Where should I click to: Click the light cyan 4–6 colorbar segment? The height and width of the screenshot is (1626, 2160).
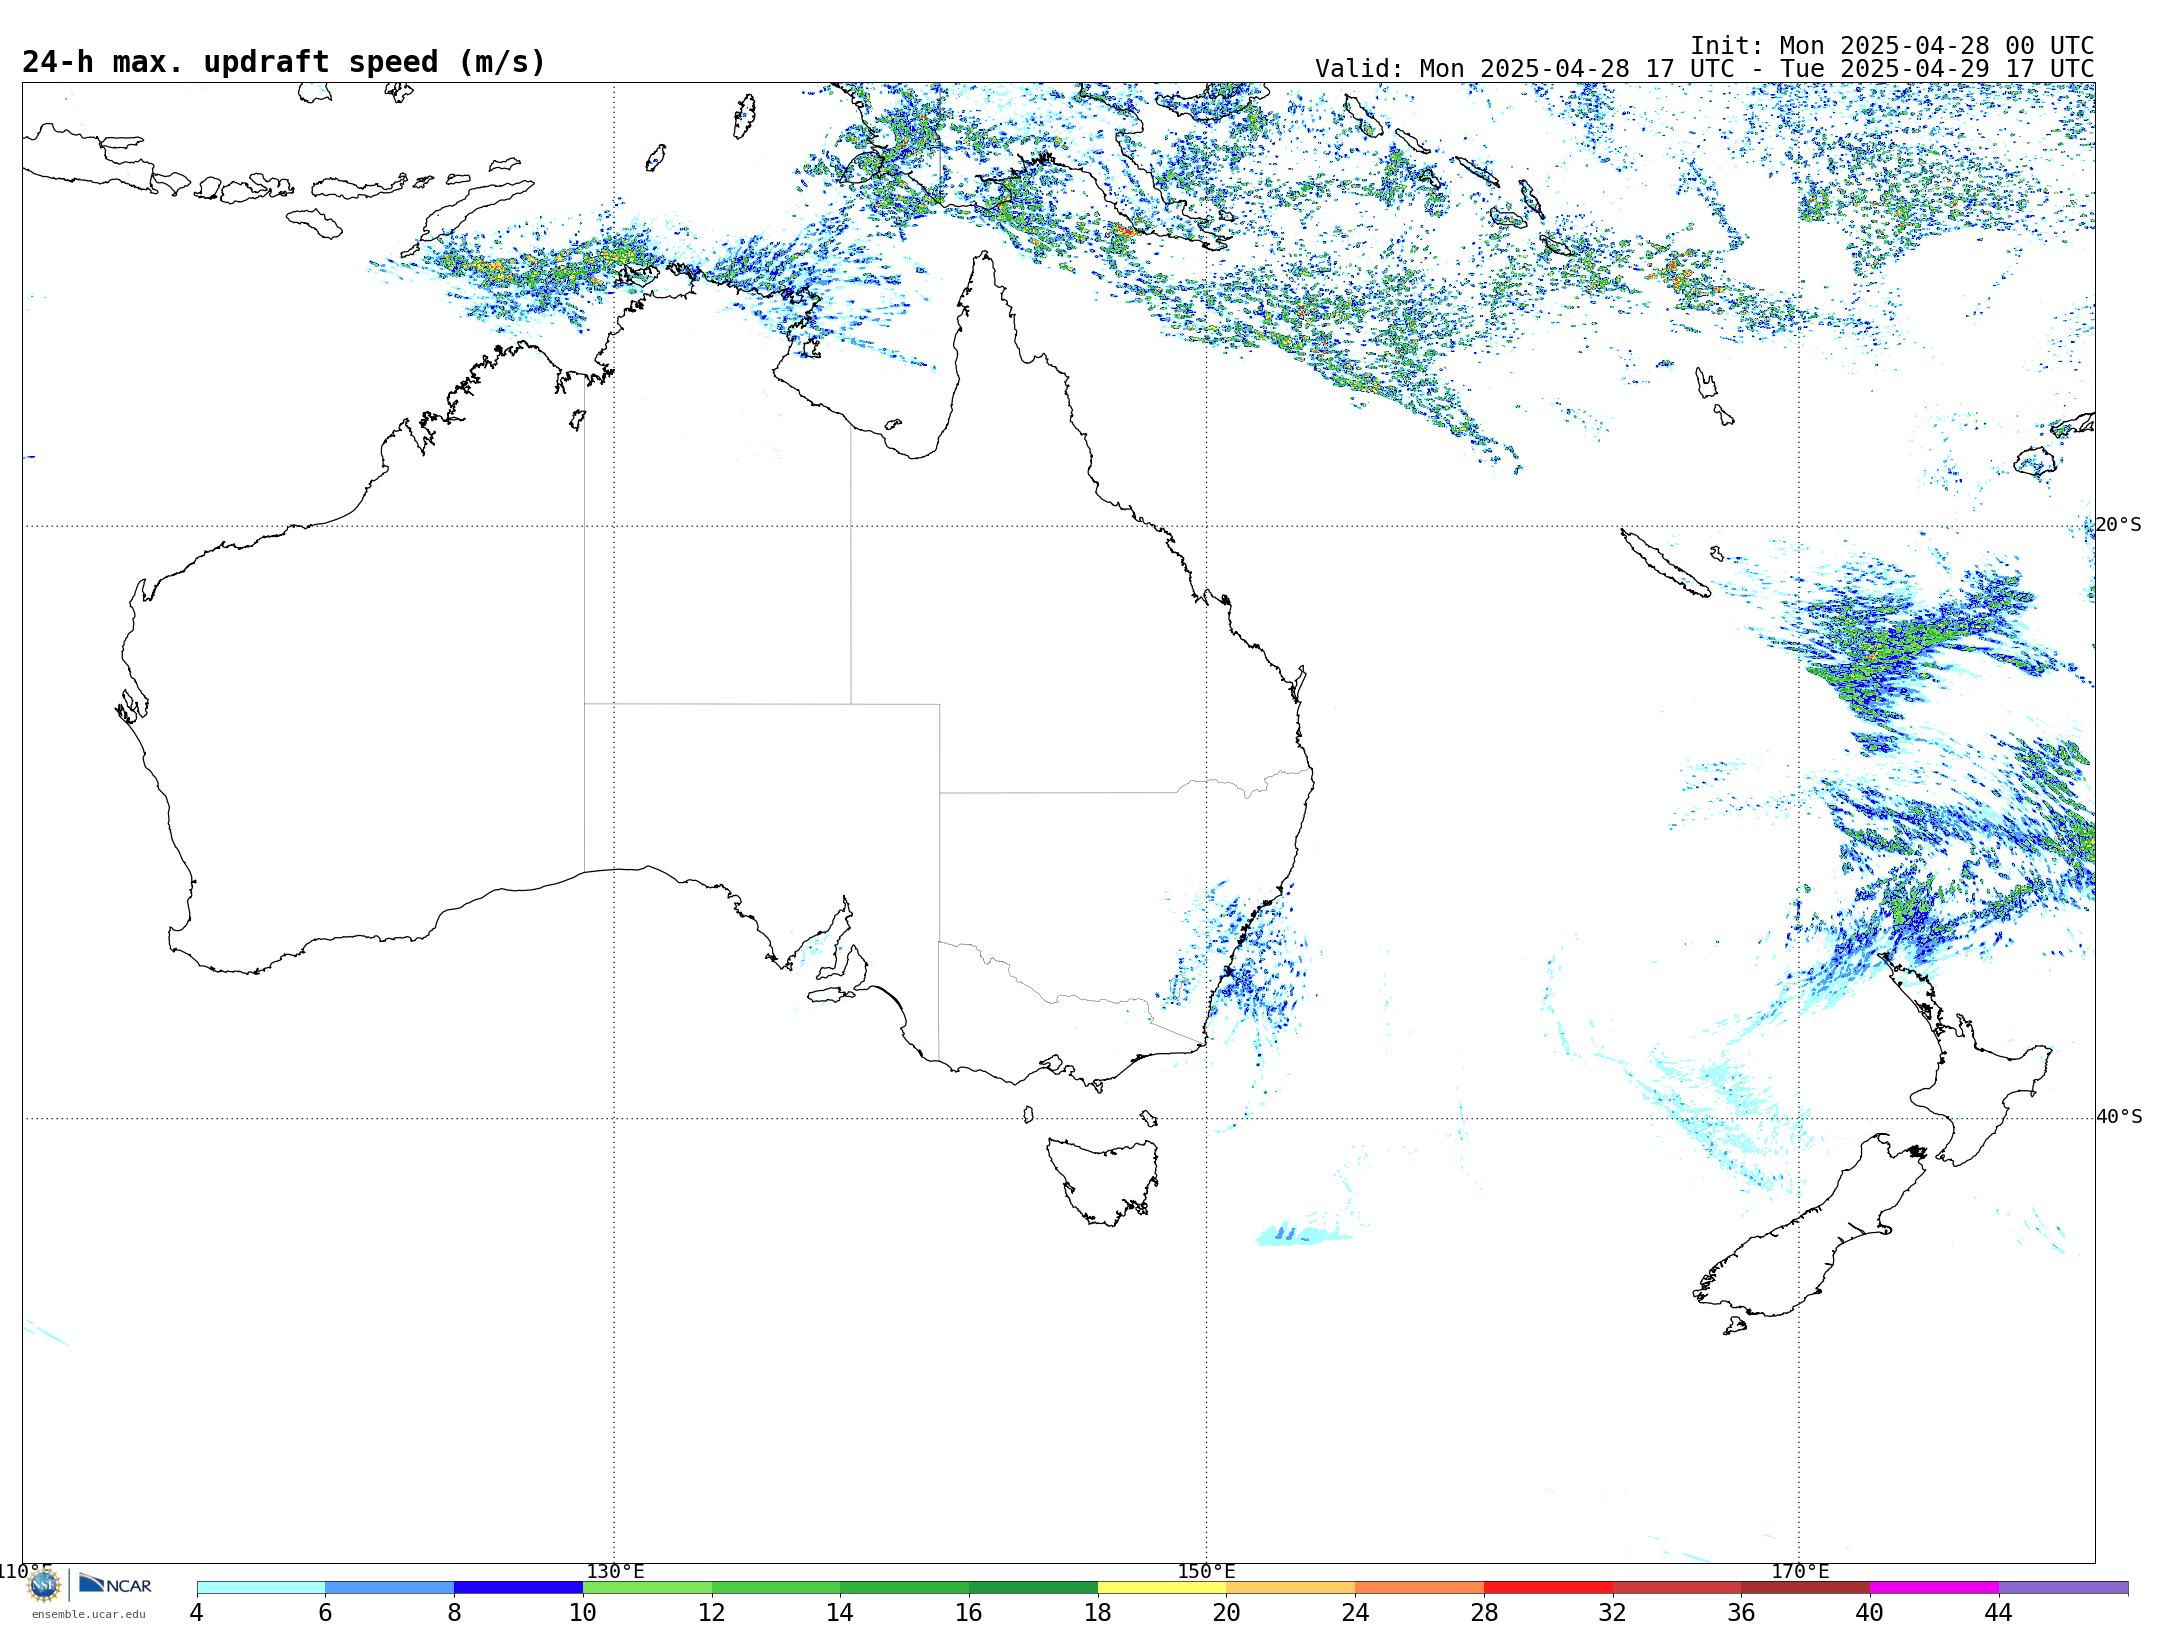(261, 1588)
